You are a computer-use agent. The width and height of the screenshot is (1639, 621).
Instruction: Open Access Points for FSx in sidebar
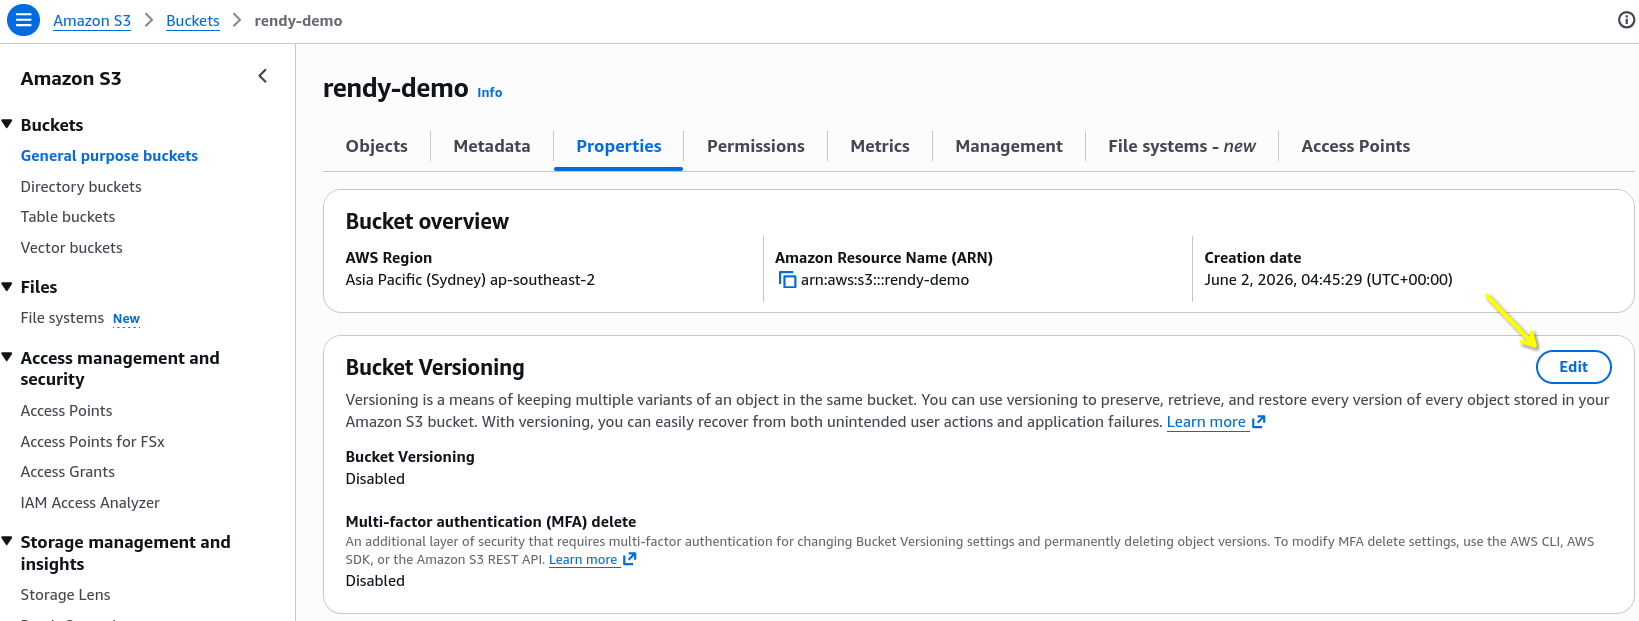click(93, 442)
